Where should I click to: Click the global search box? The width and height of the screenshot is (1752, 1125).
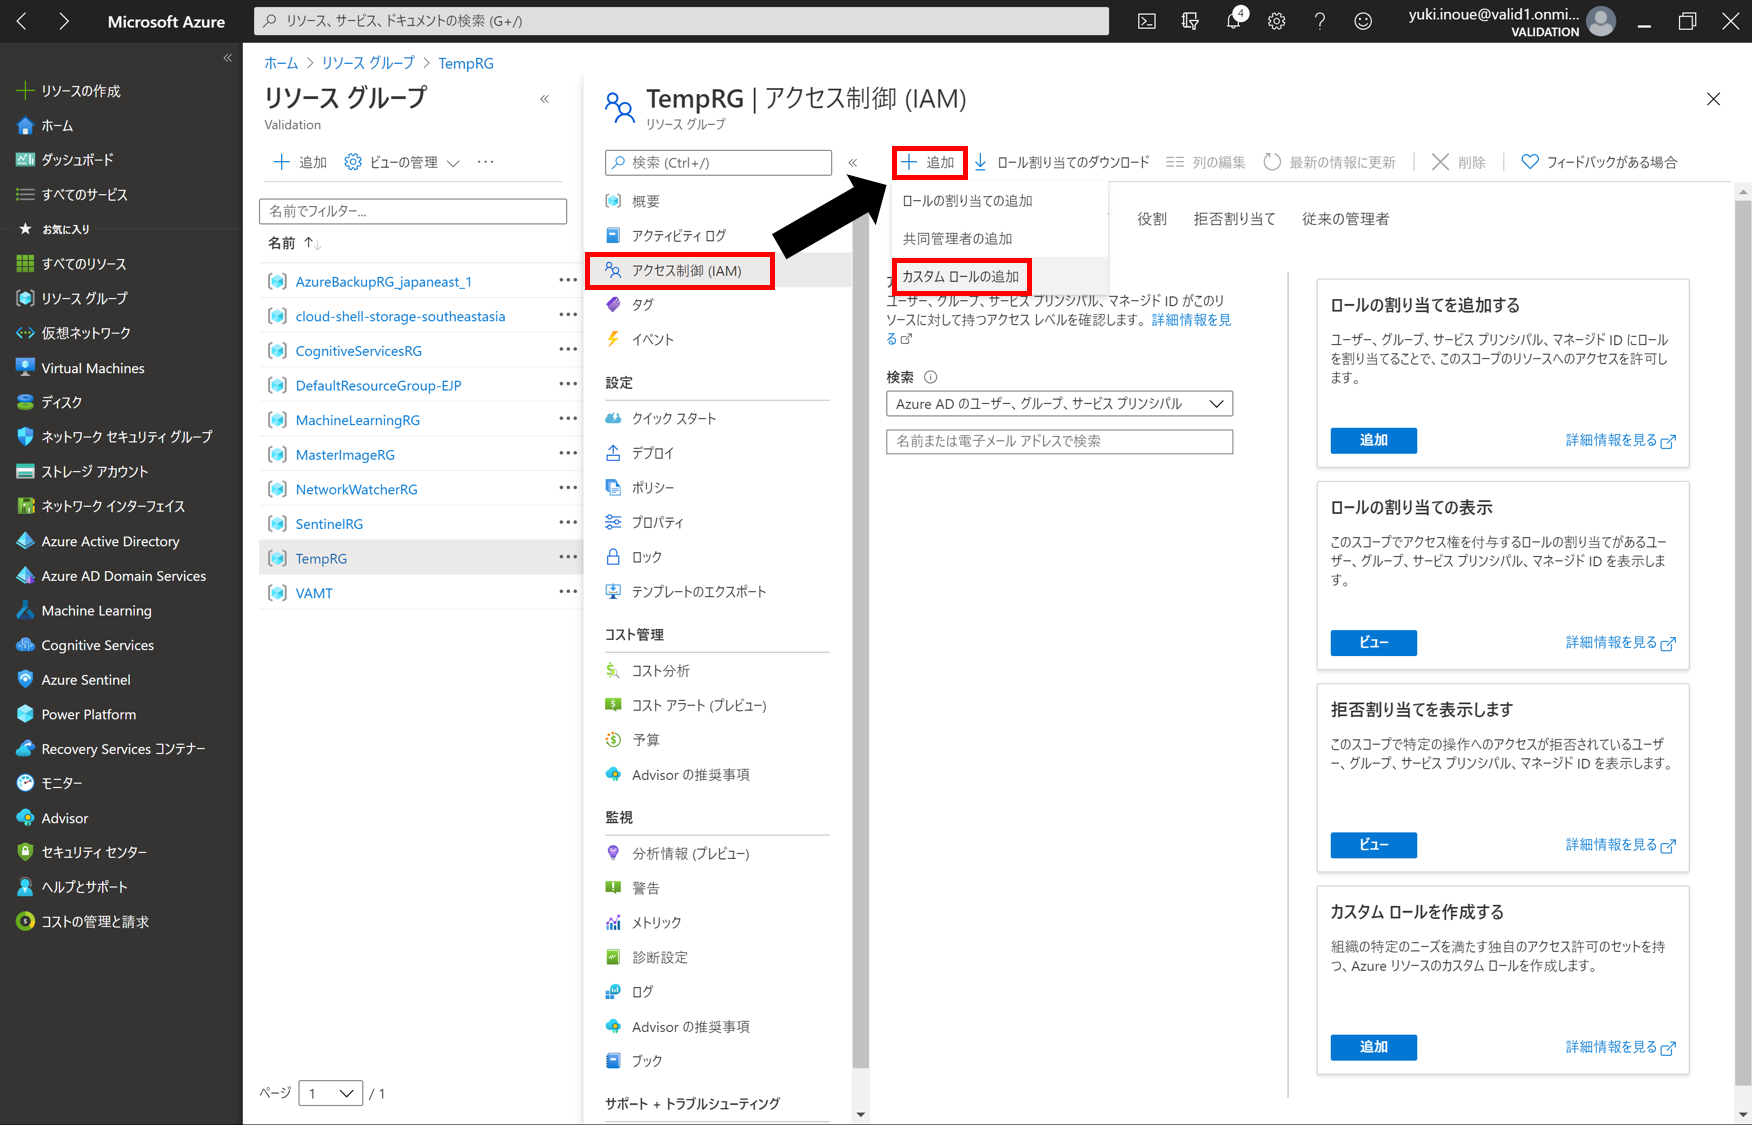click(681, 21)
